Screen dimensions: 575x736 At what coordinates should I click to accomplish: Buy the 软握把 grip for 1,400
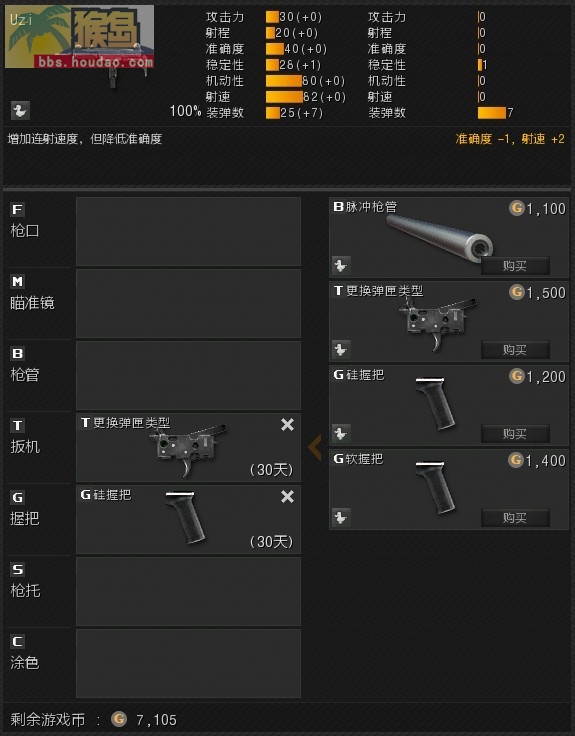tap(515, 518)
